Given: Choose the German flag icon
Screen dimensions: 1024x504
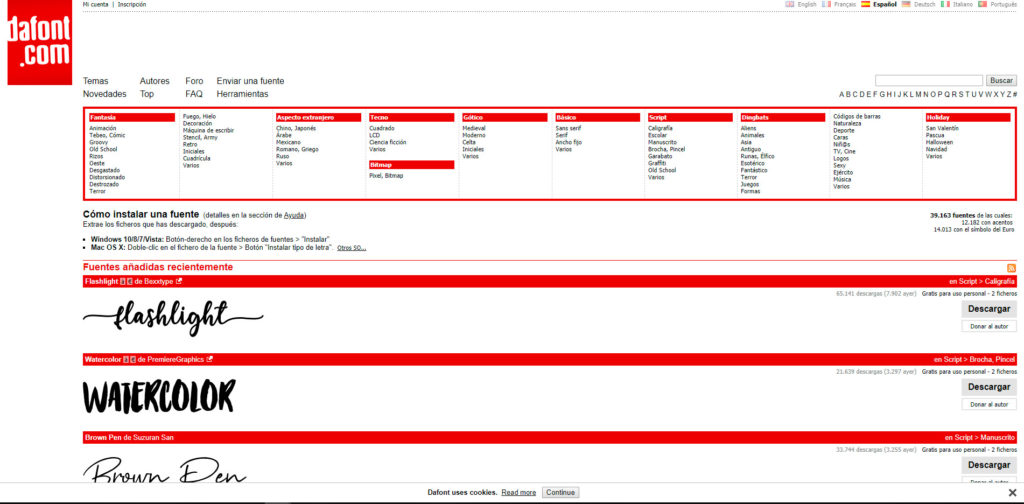Looking at the screenshot, I should (x=906, y=4).
